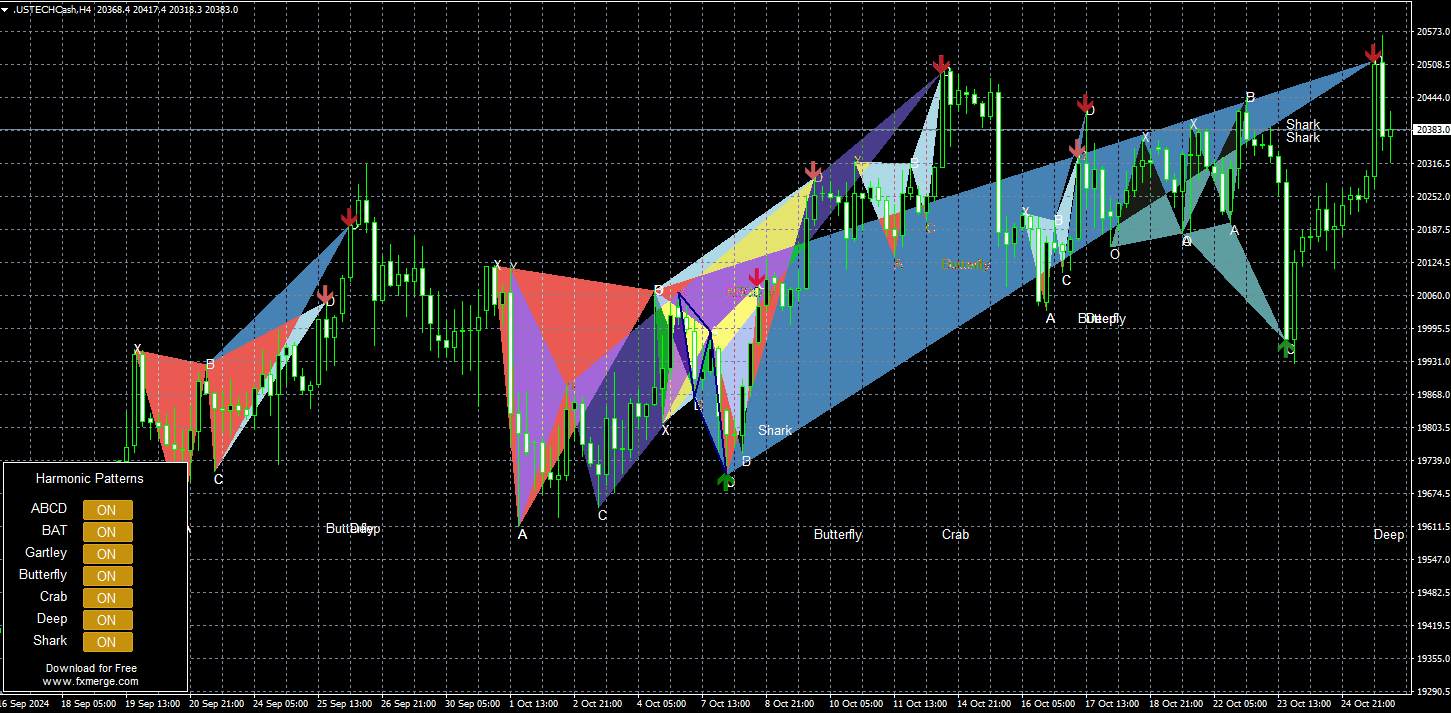Click the 20508.0 price axis label
The image size is (1451, 713).
tap(1433, 65)
